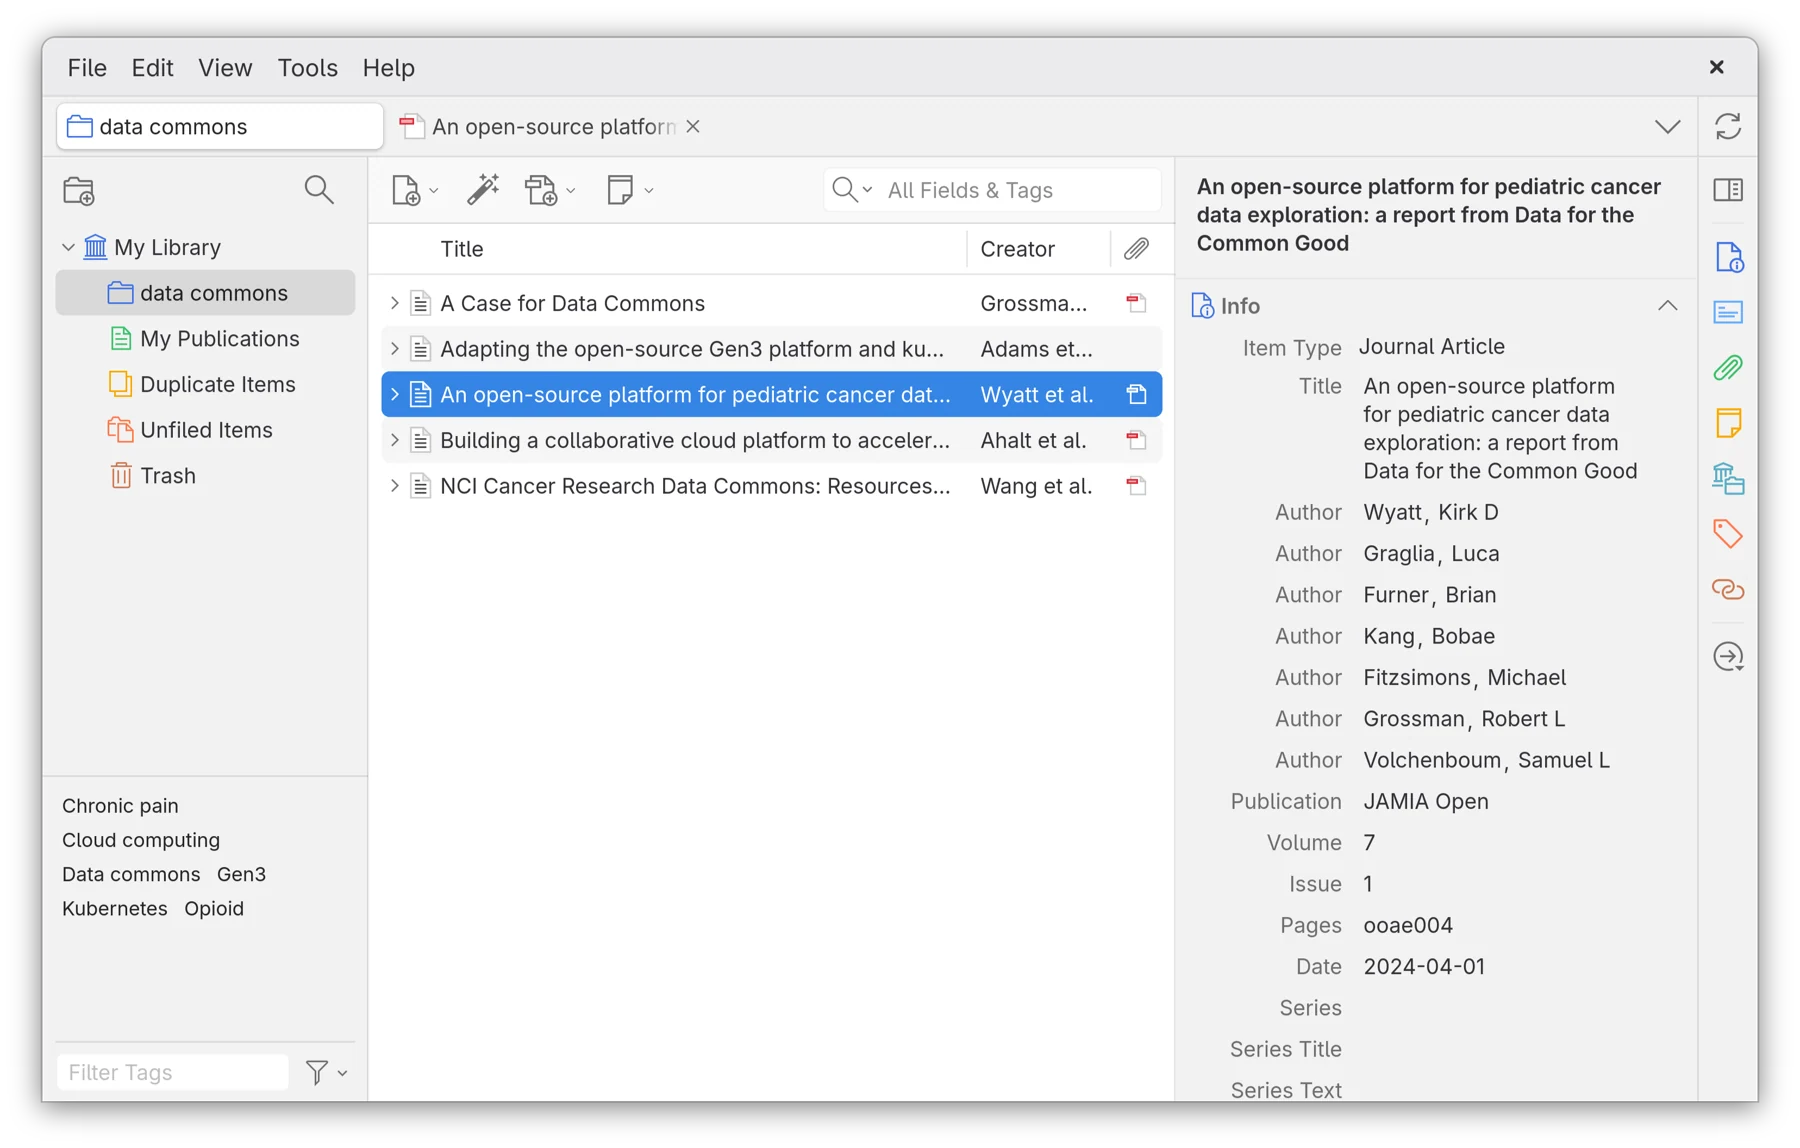Jump to Abstract section icon
This screenshot has width=1800, height=1148.
1728,313
